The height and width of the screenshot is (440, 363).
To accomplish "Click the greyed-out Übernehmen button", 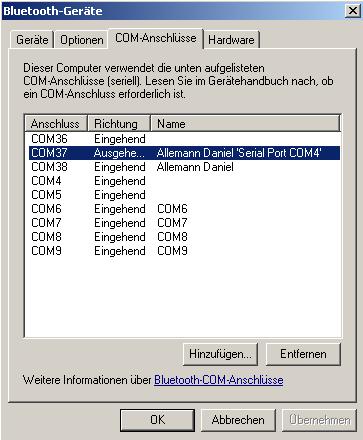I will coord(319,420).
